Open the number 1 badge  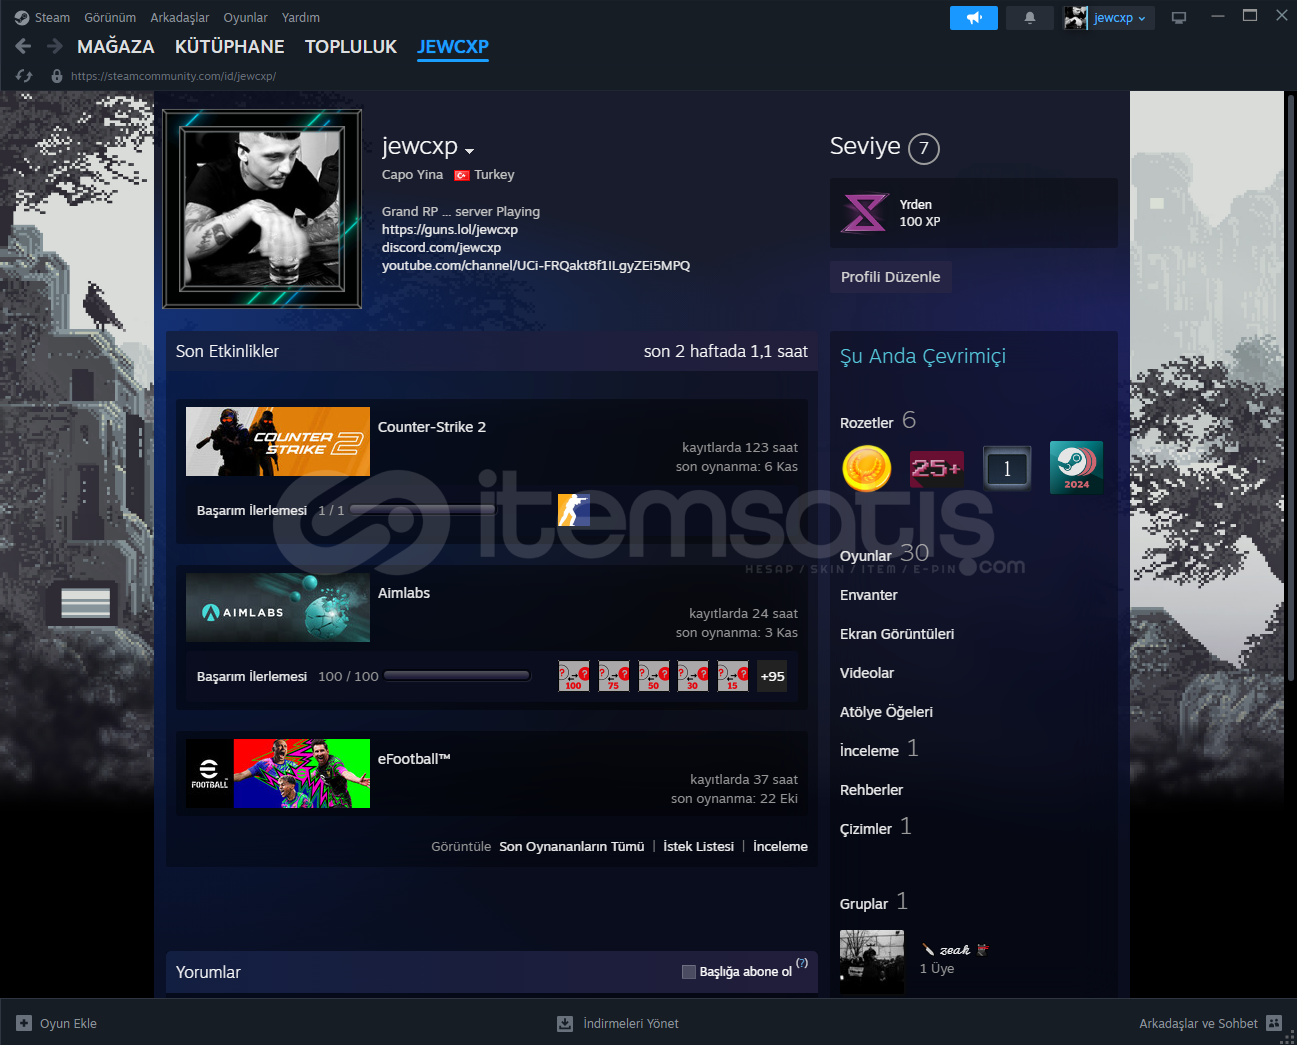1007,468
